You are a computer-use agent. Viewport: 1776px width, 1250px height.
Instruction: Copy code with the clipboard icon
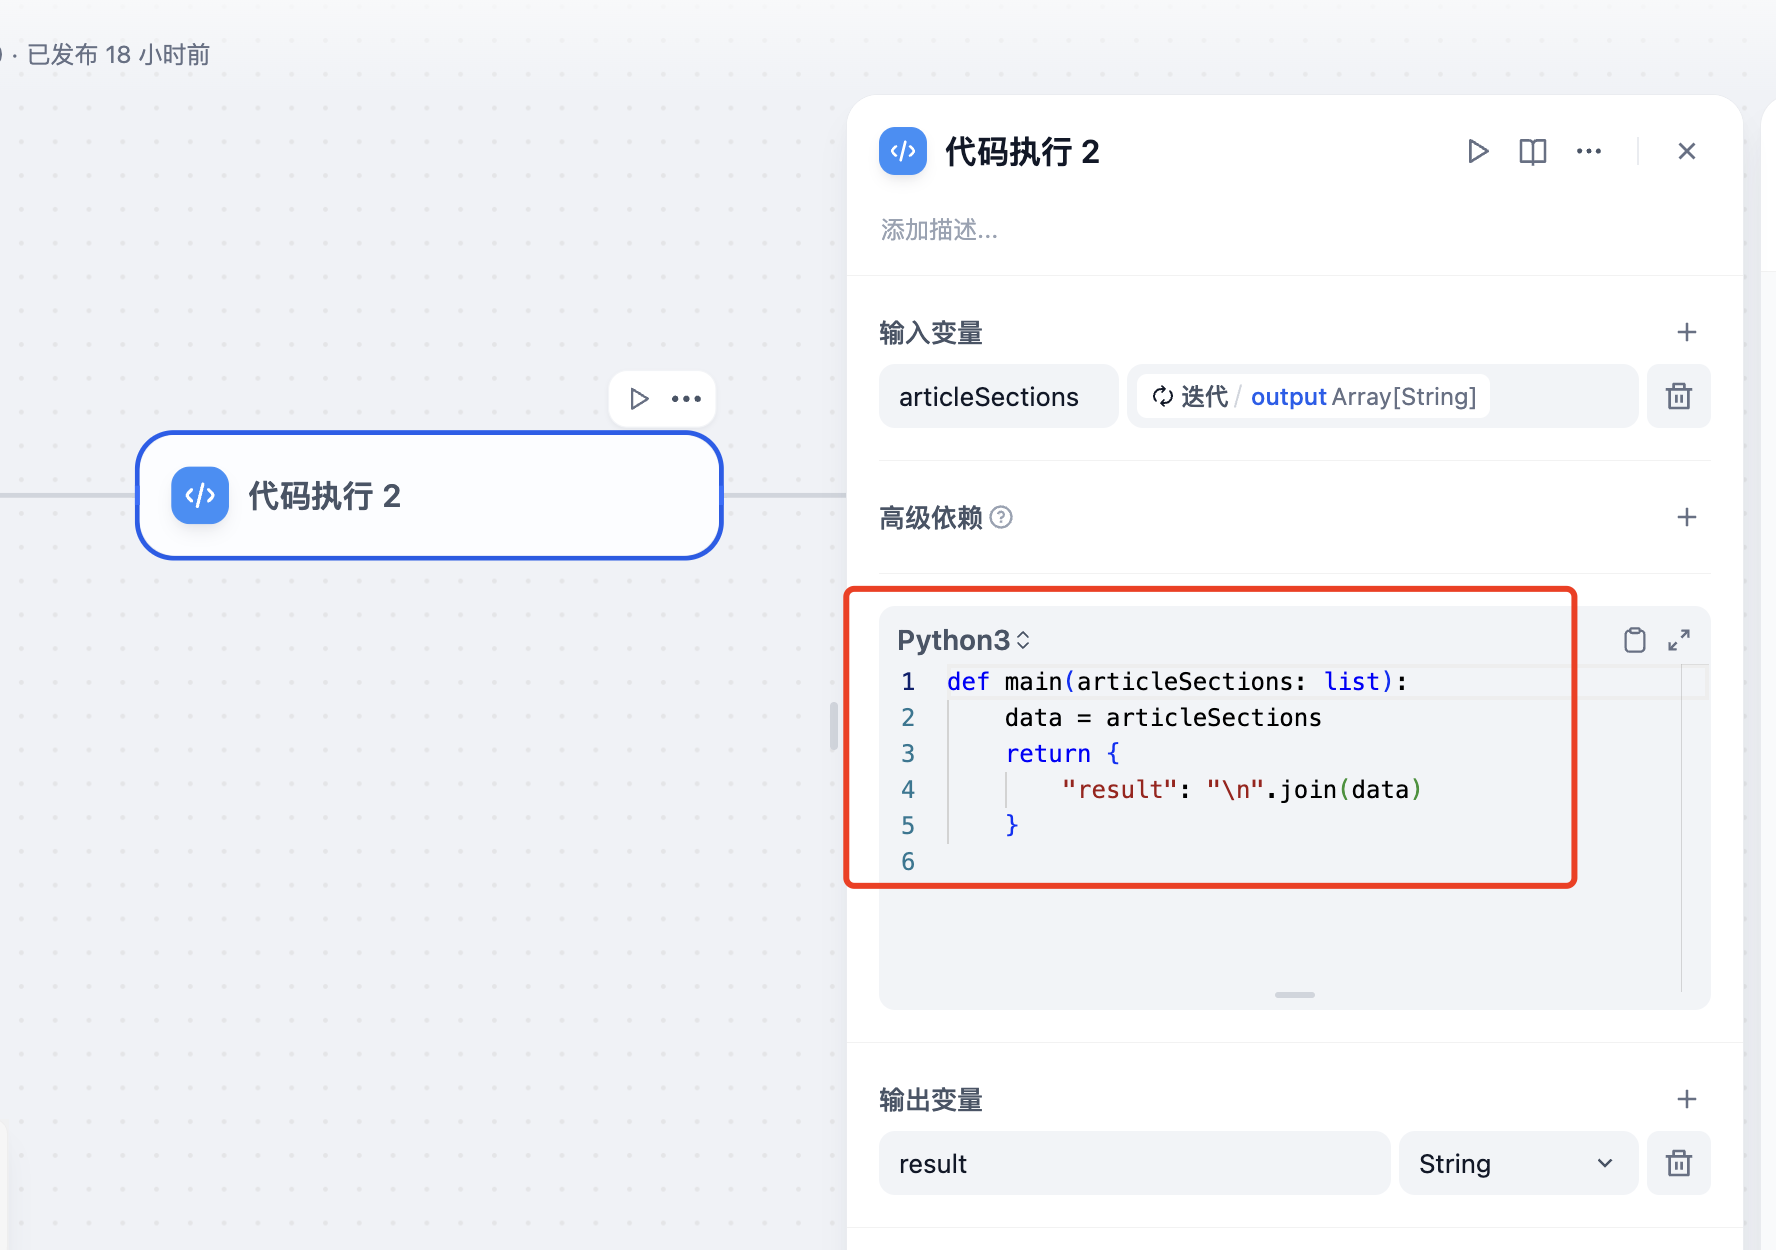pos(1634,640)
